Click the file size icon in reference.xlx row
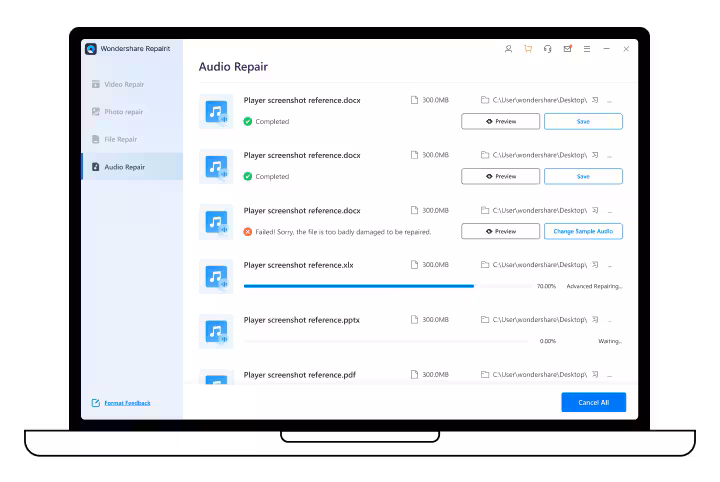 414,265
